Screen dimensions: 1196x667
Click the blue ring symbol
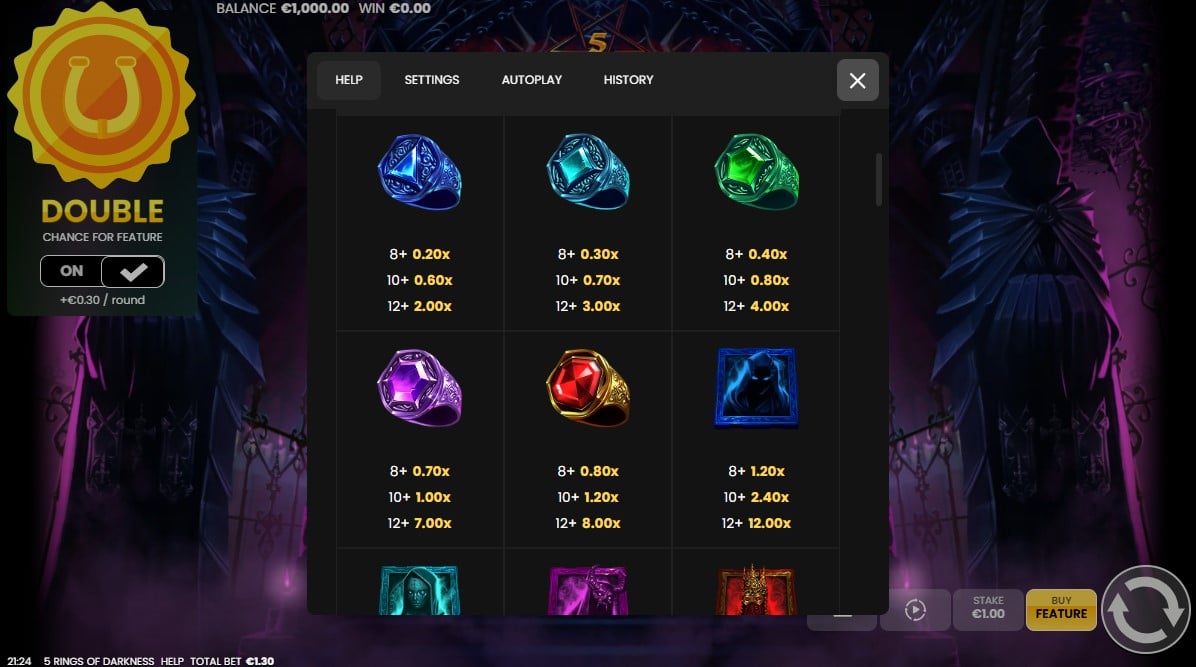420,172
